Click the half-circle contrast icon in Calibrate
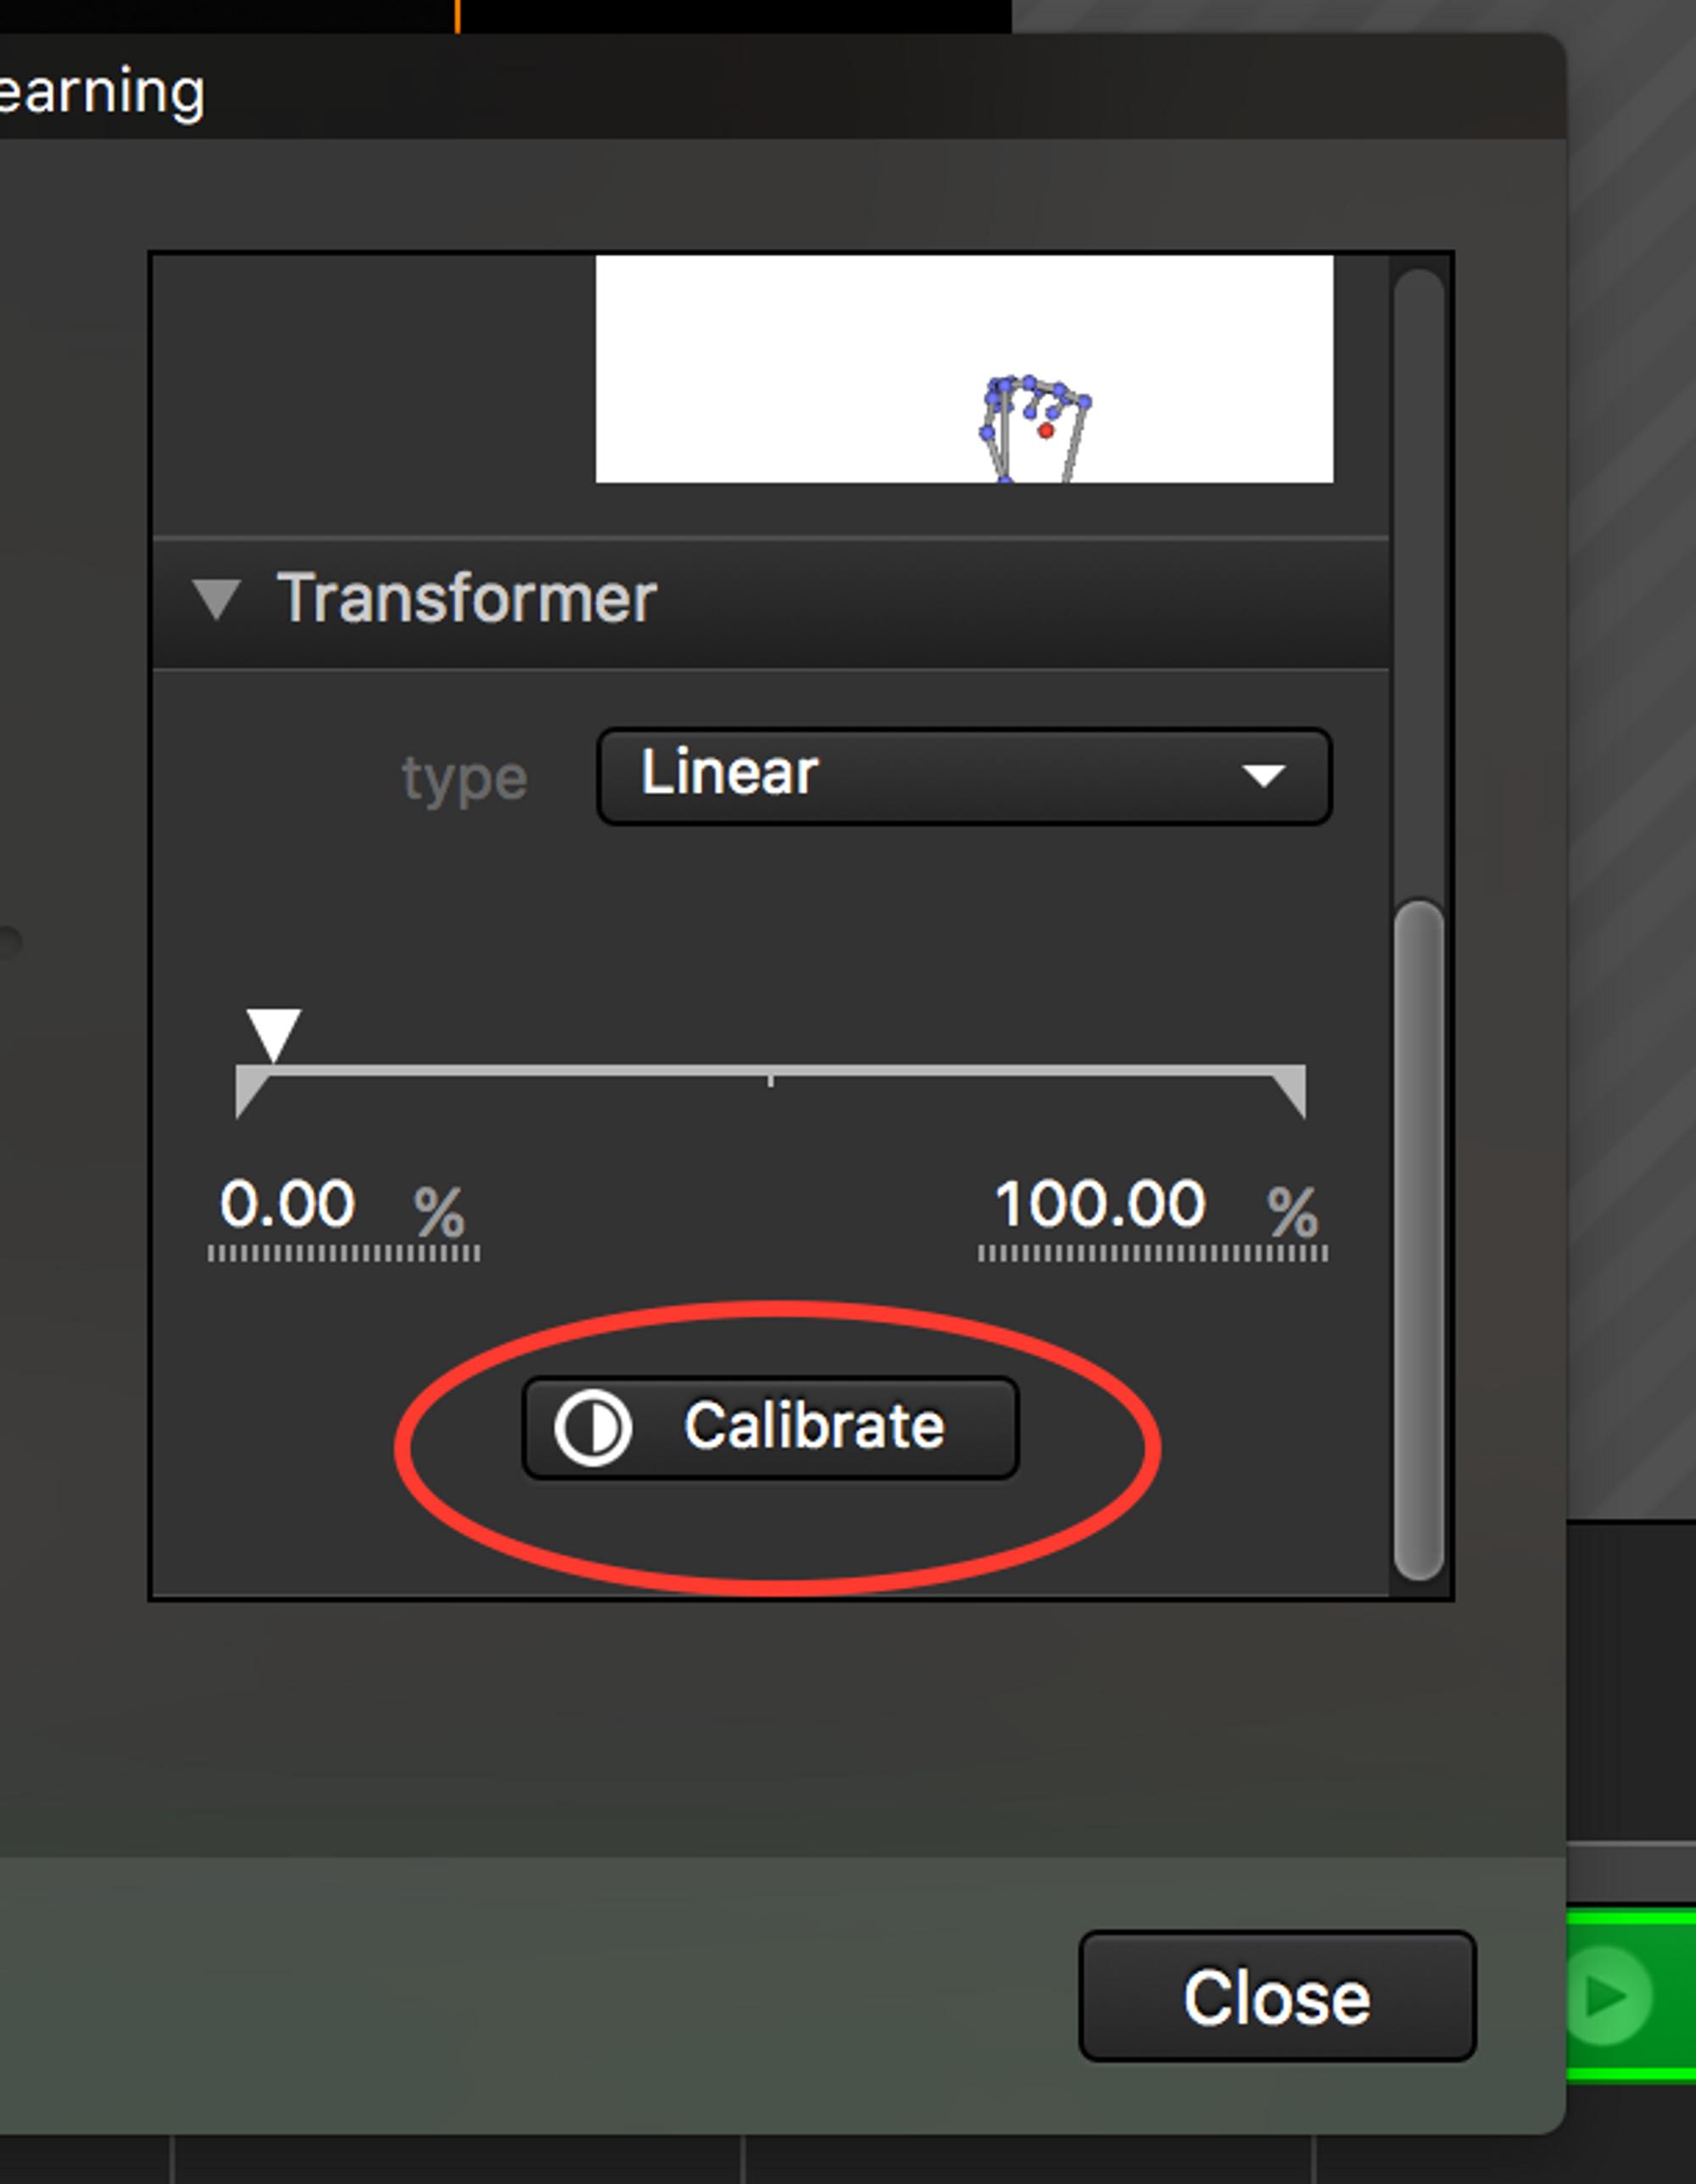 [x=592, y=1428]
